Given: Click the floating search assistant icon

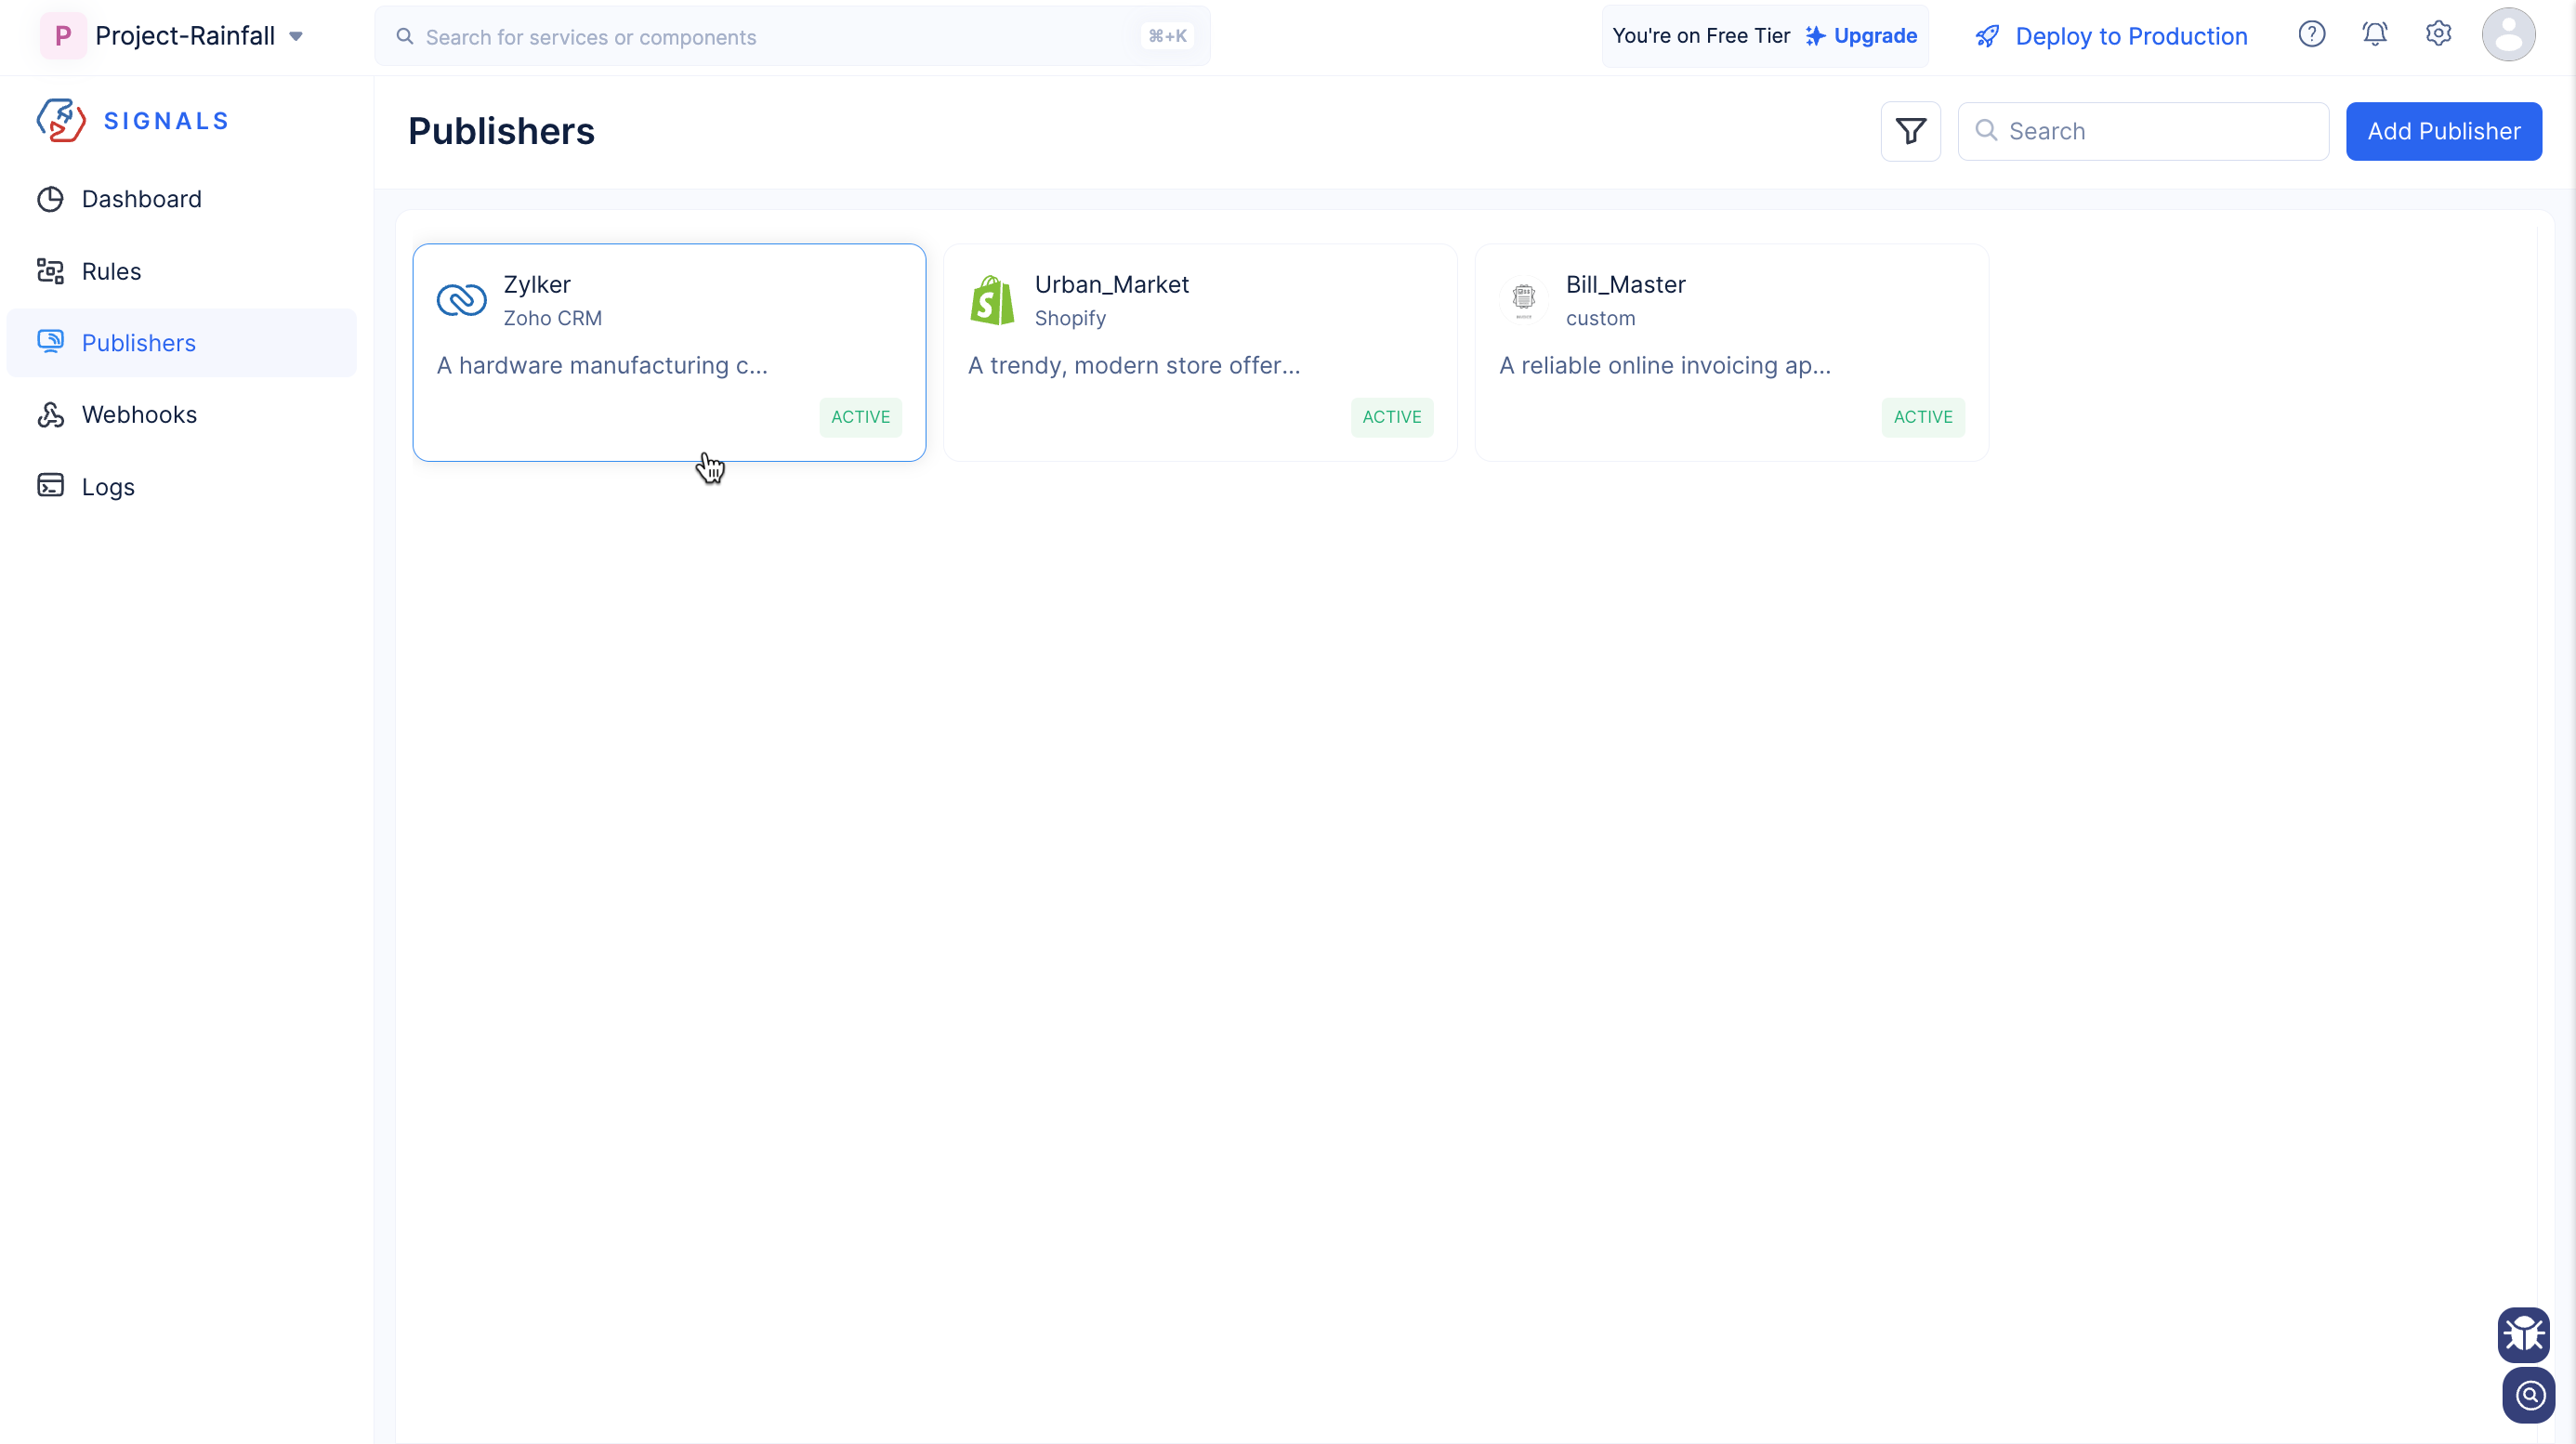Looking at the screenshot, I should pyautogui.click(x=2529, y=1395).
